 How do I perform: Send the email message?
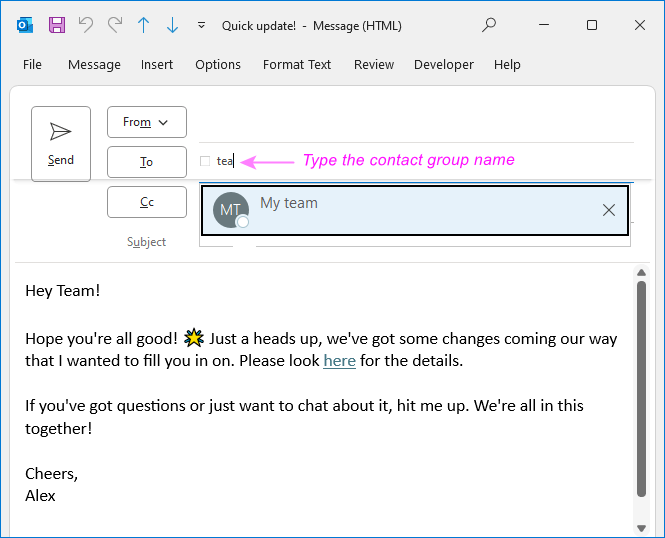pos(61,144)
